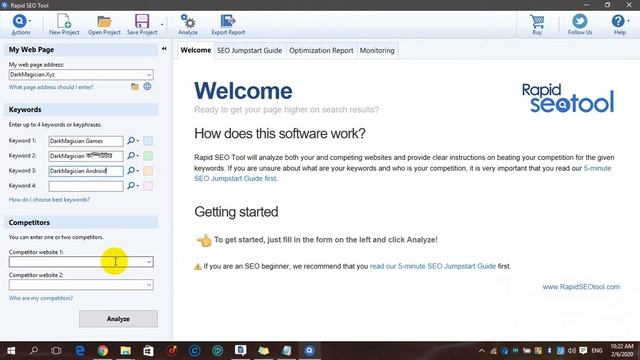Image resolution: width=640 pixels, height=360 pixels.
Task: Focus the Keyword 2 input field
Action: (86, 156)
